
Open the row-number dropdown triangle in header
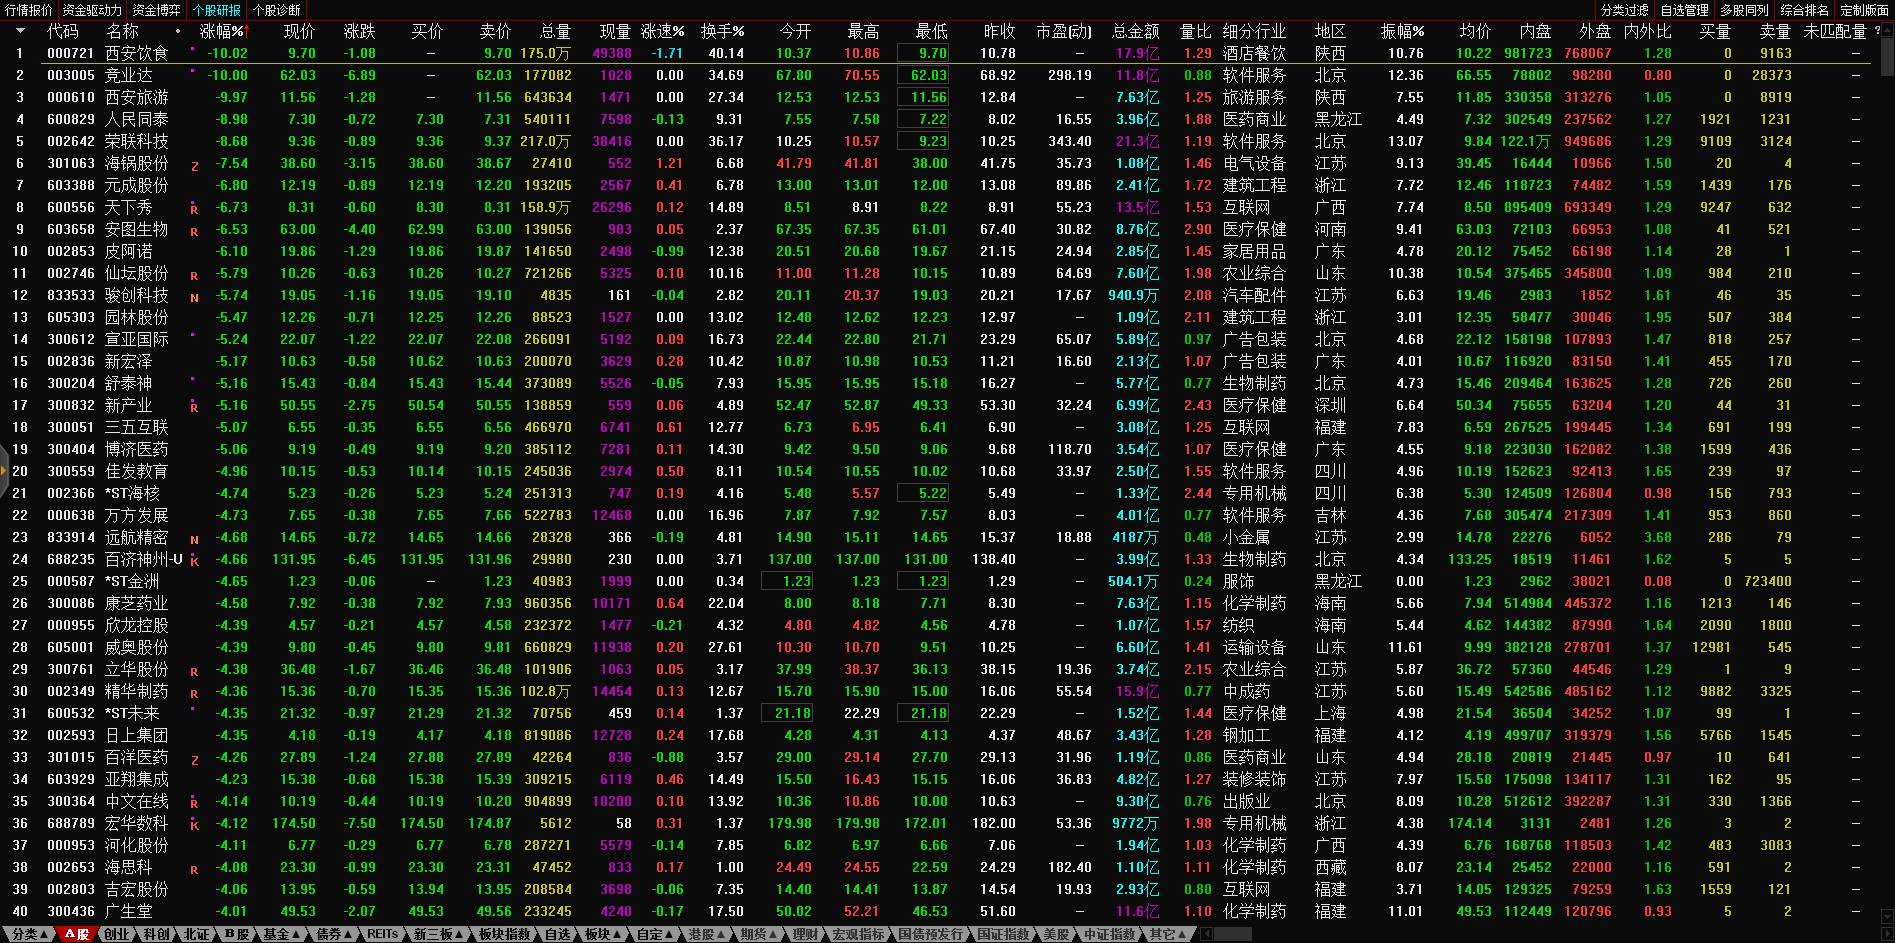[x=20, y=32]
